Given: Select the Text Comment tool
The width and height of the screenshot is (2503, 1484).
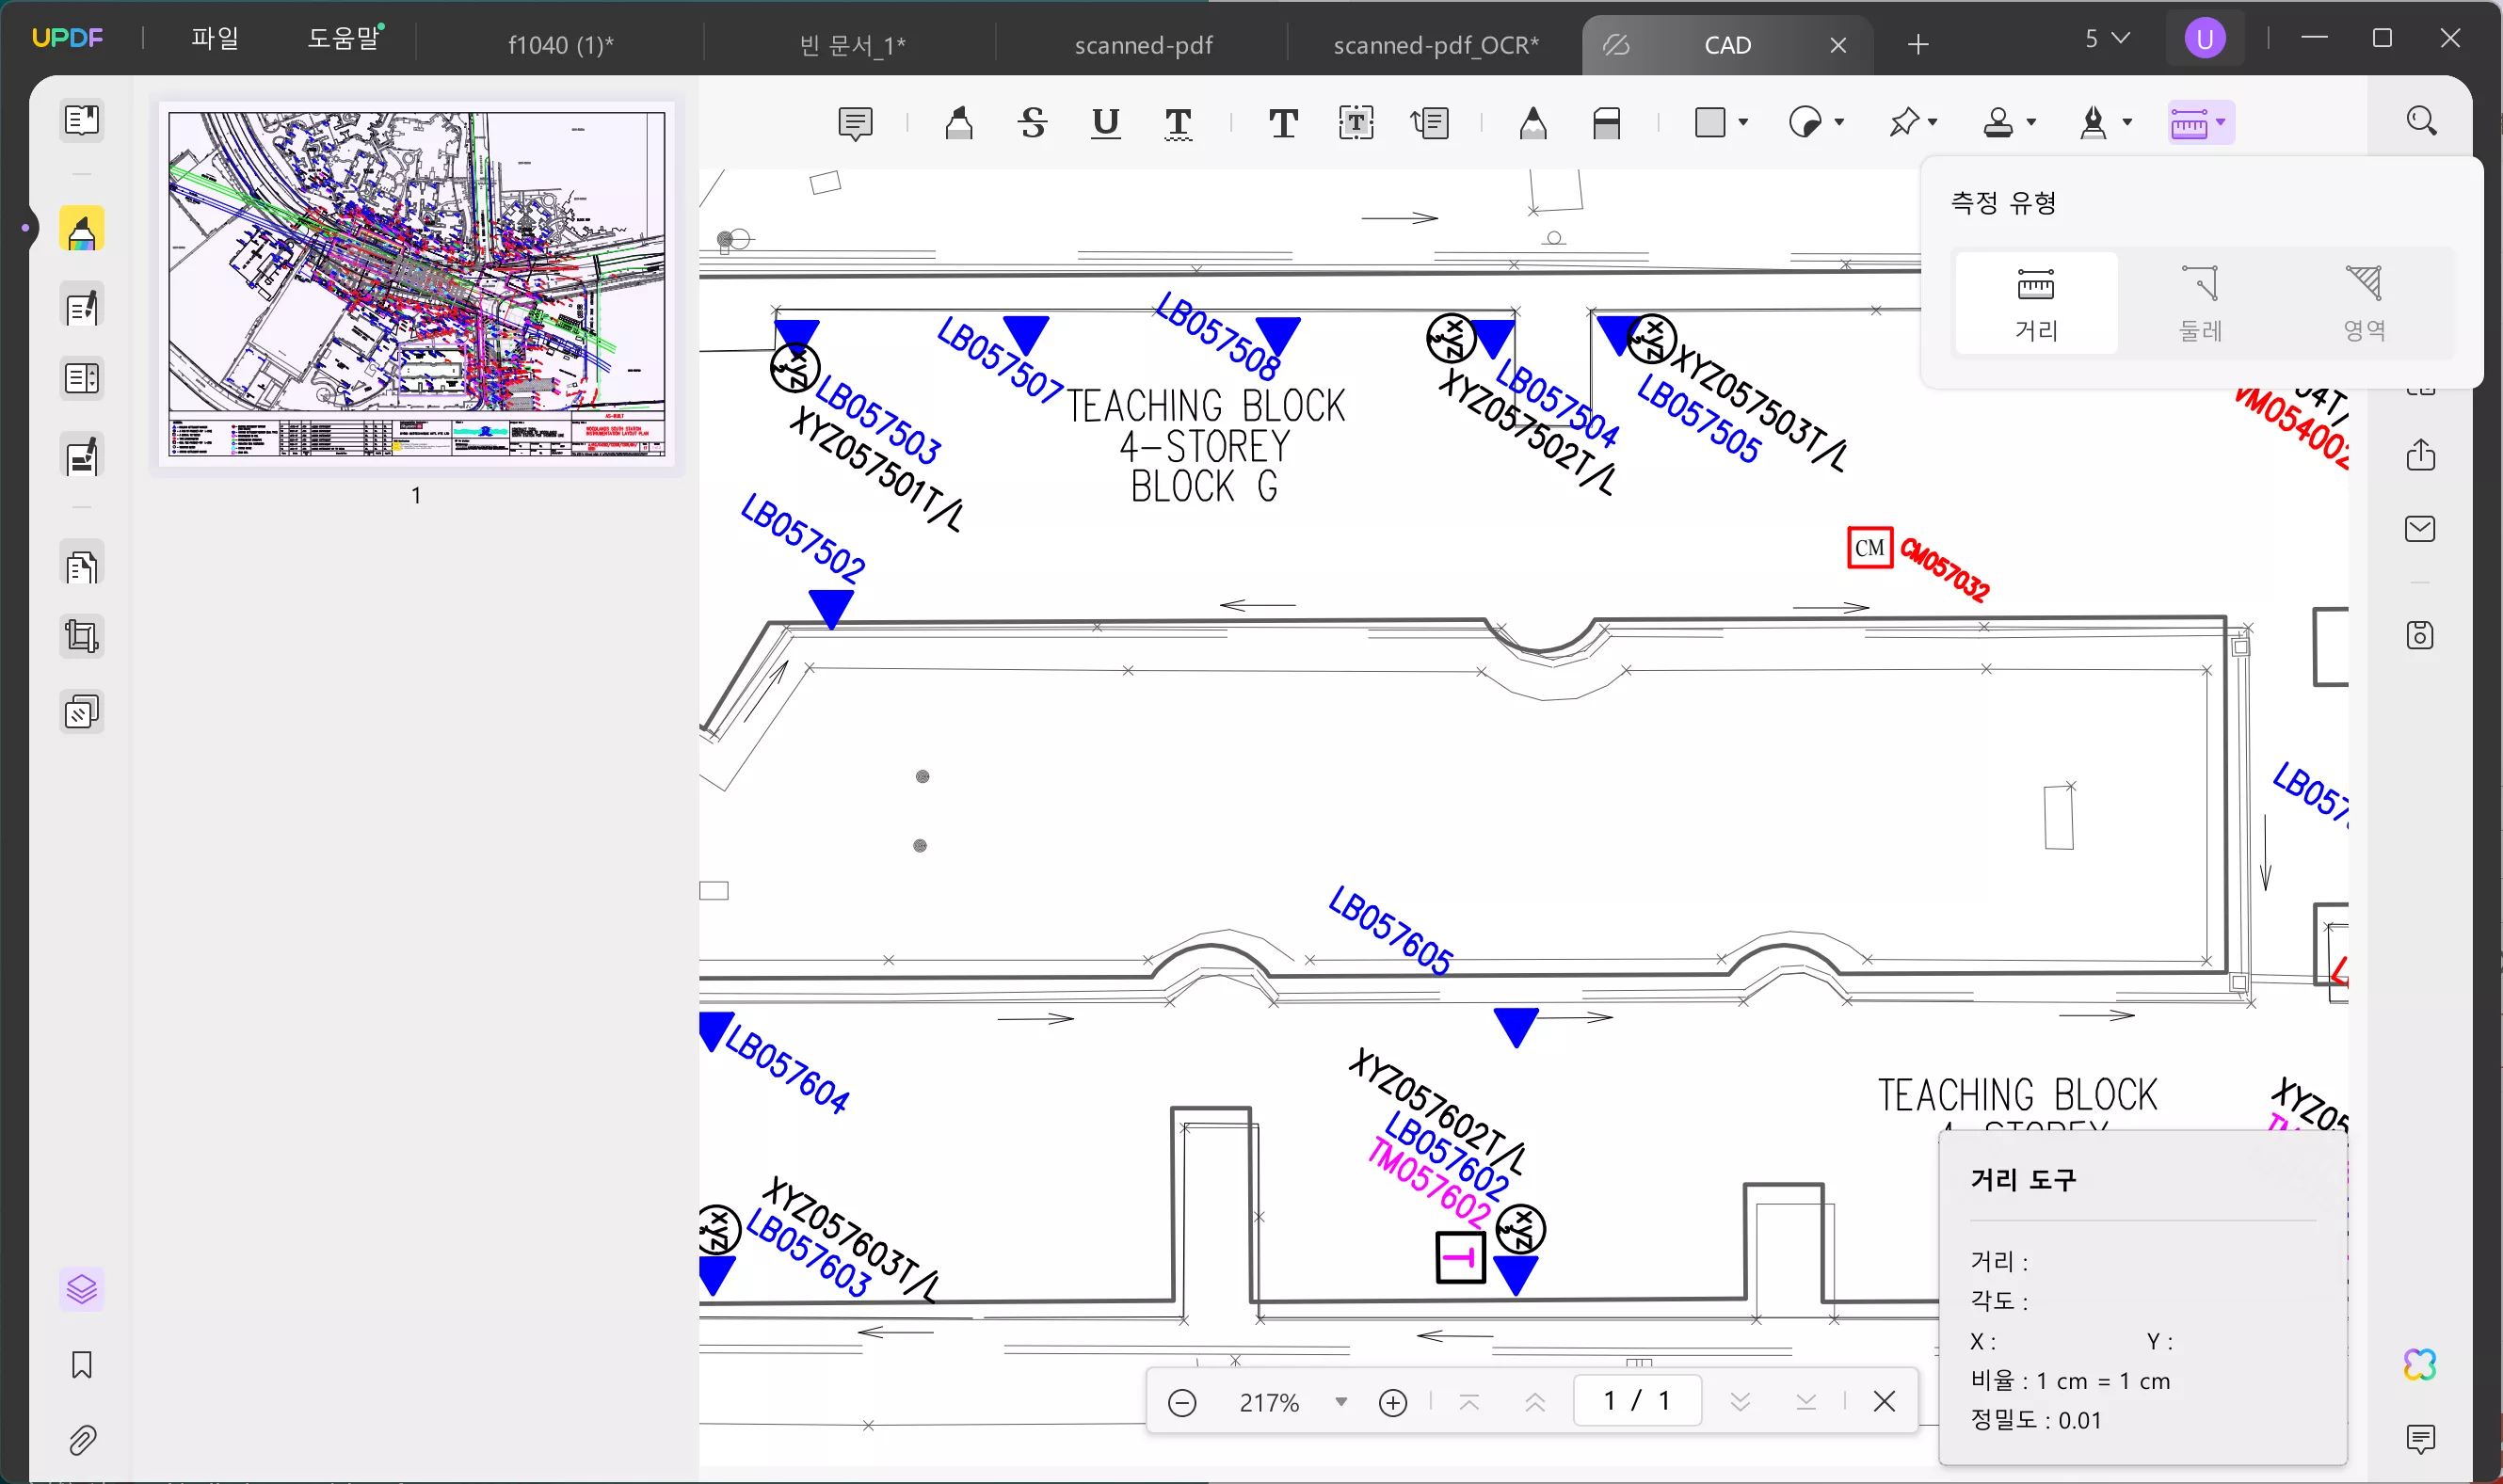Looking at the screenshot, I should pyautogui.click(x=1283, y=123).
